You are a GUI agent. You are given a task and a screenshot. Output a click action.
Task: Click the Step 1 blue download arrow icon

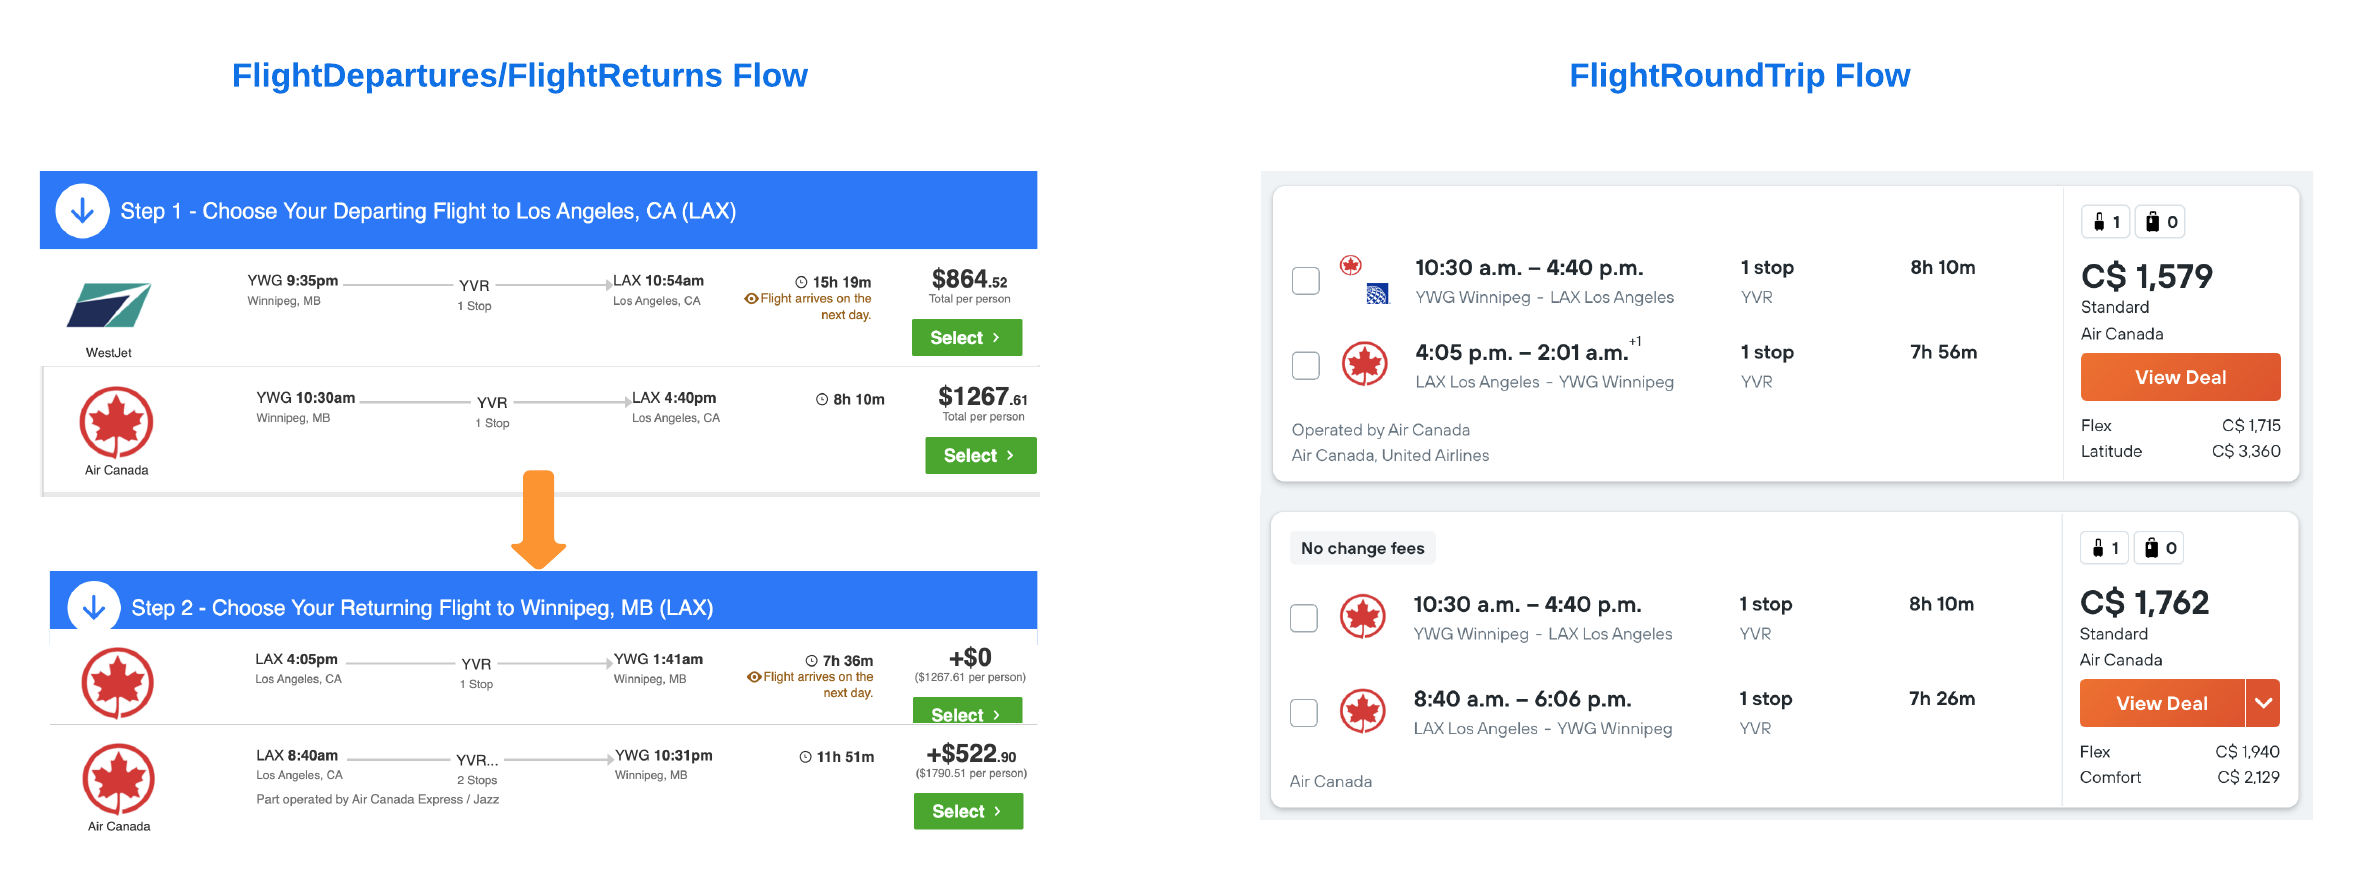pyautogui.click(x=81, y=210)
